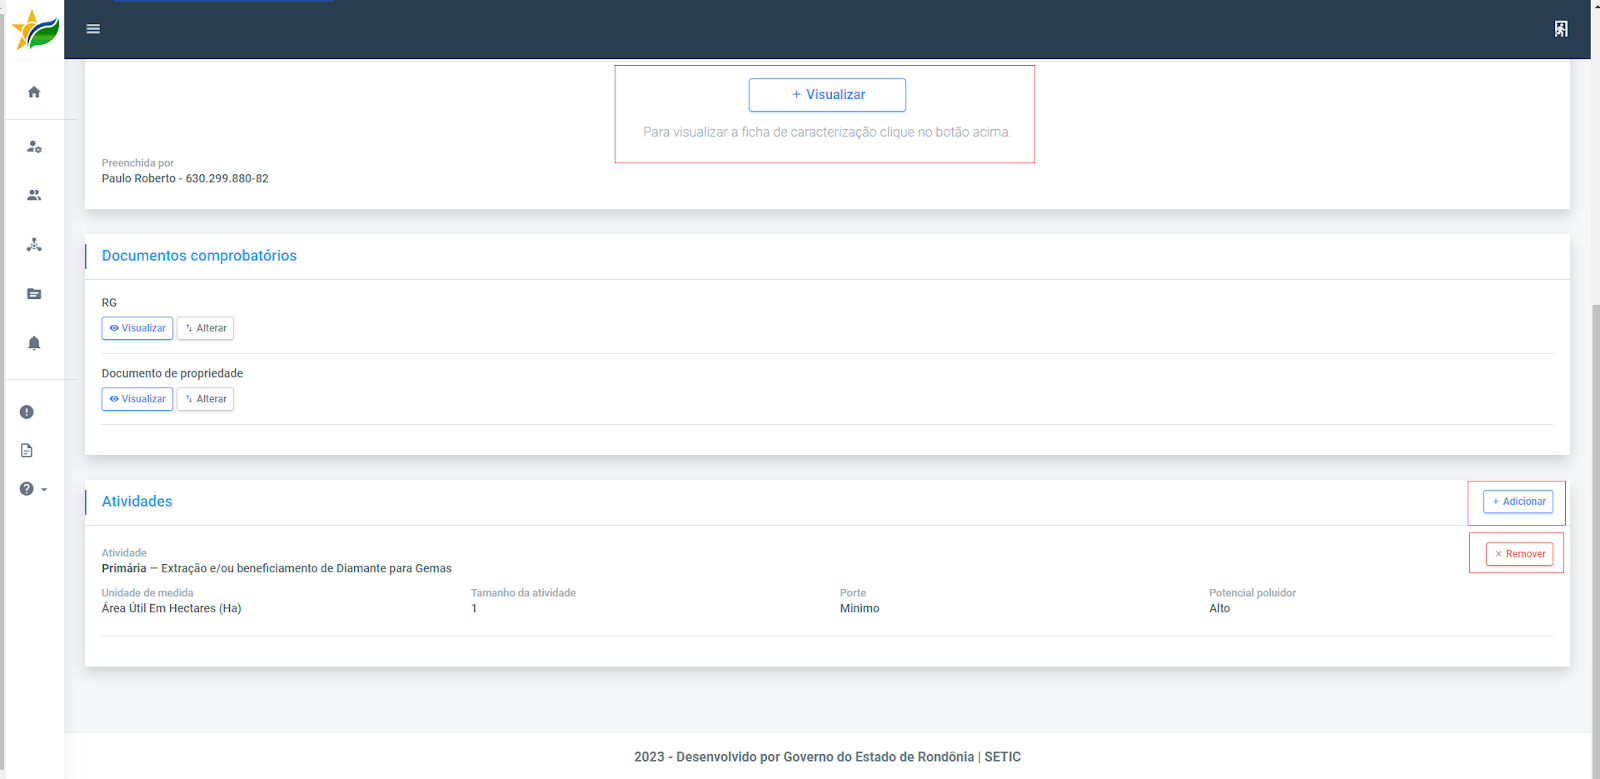
Task: Open the document page icon in sidebar
Action: [x=27, y=451]
